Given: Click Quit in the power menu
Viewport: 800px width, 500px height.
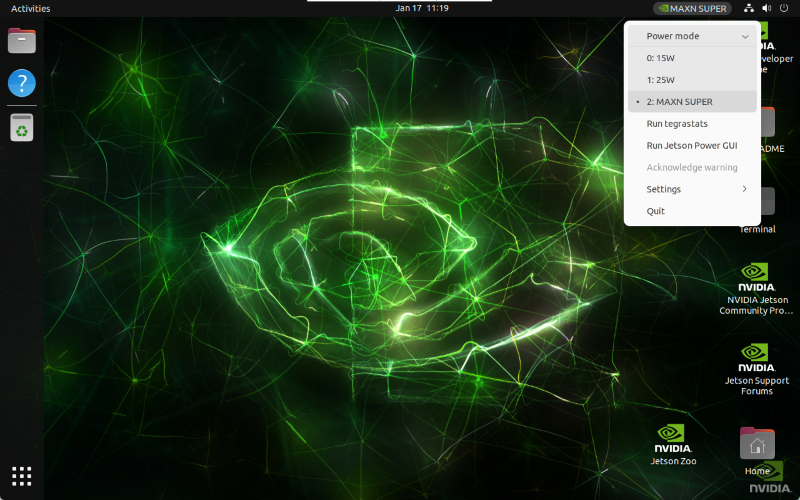Looking at the screenshot, I should point(656,211).
